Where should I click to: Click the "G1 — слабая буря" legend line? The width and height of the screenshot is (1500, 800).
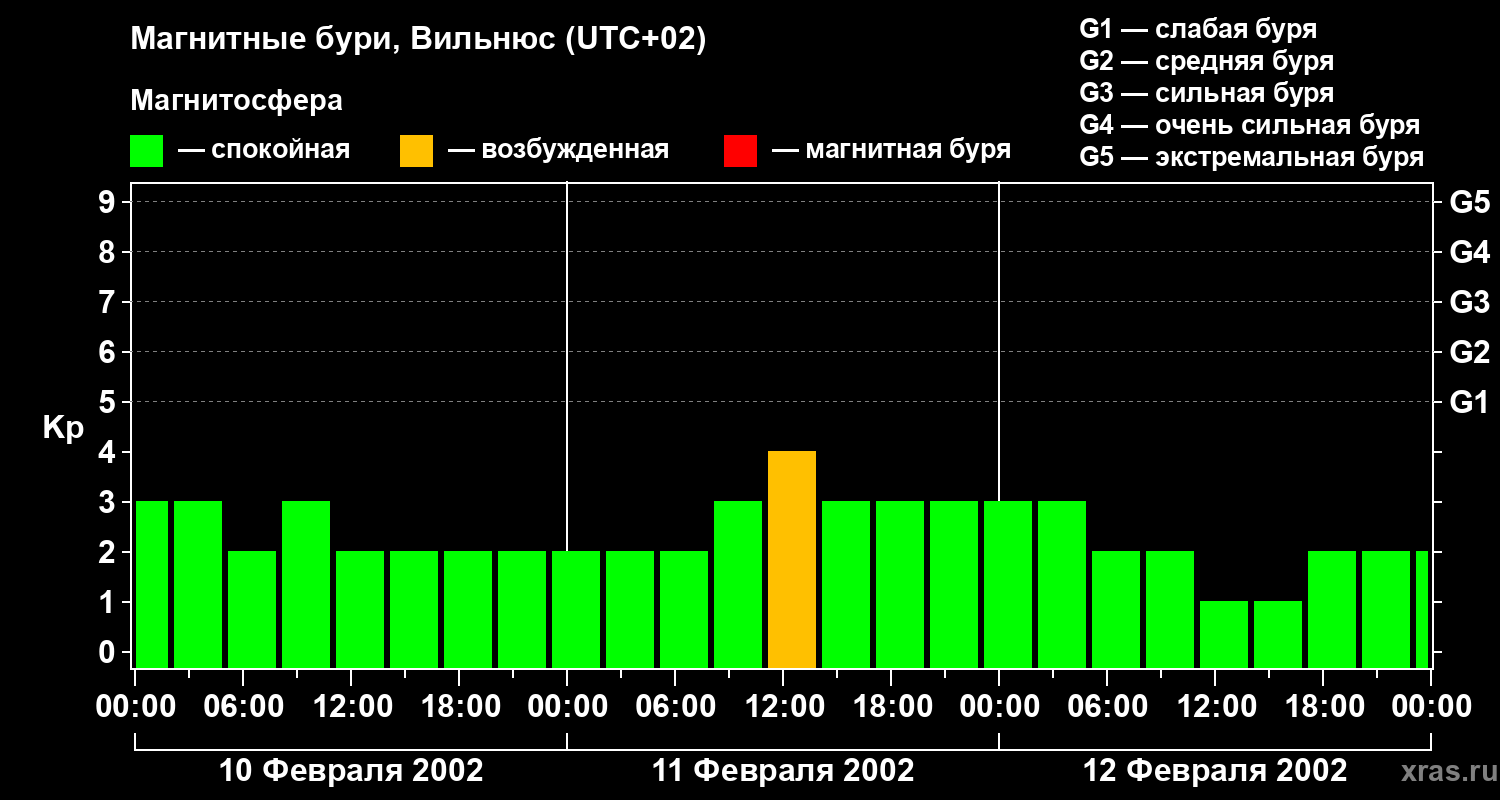(x=1198, y=29)
